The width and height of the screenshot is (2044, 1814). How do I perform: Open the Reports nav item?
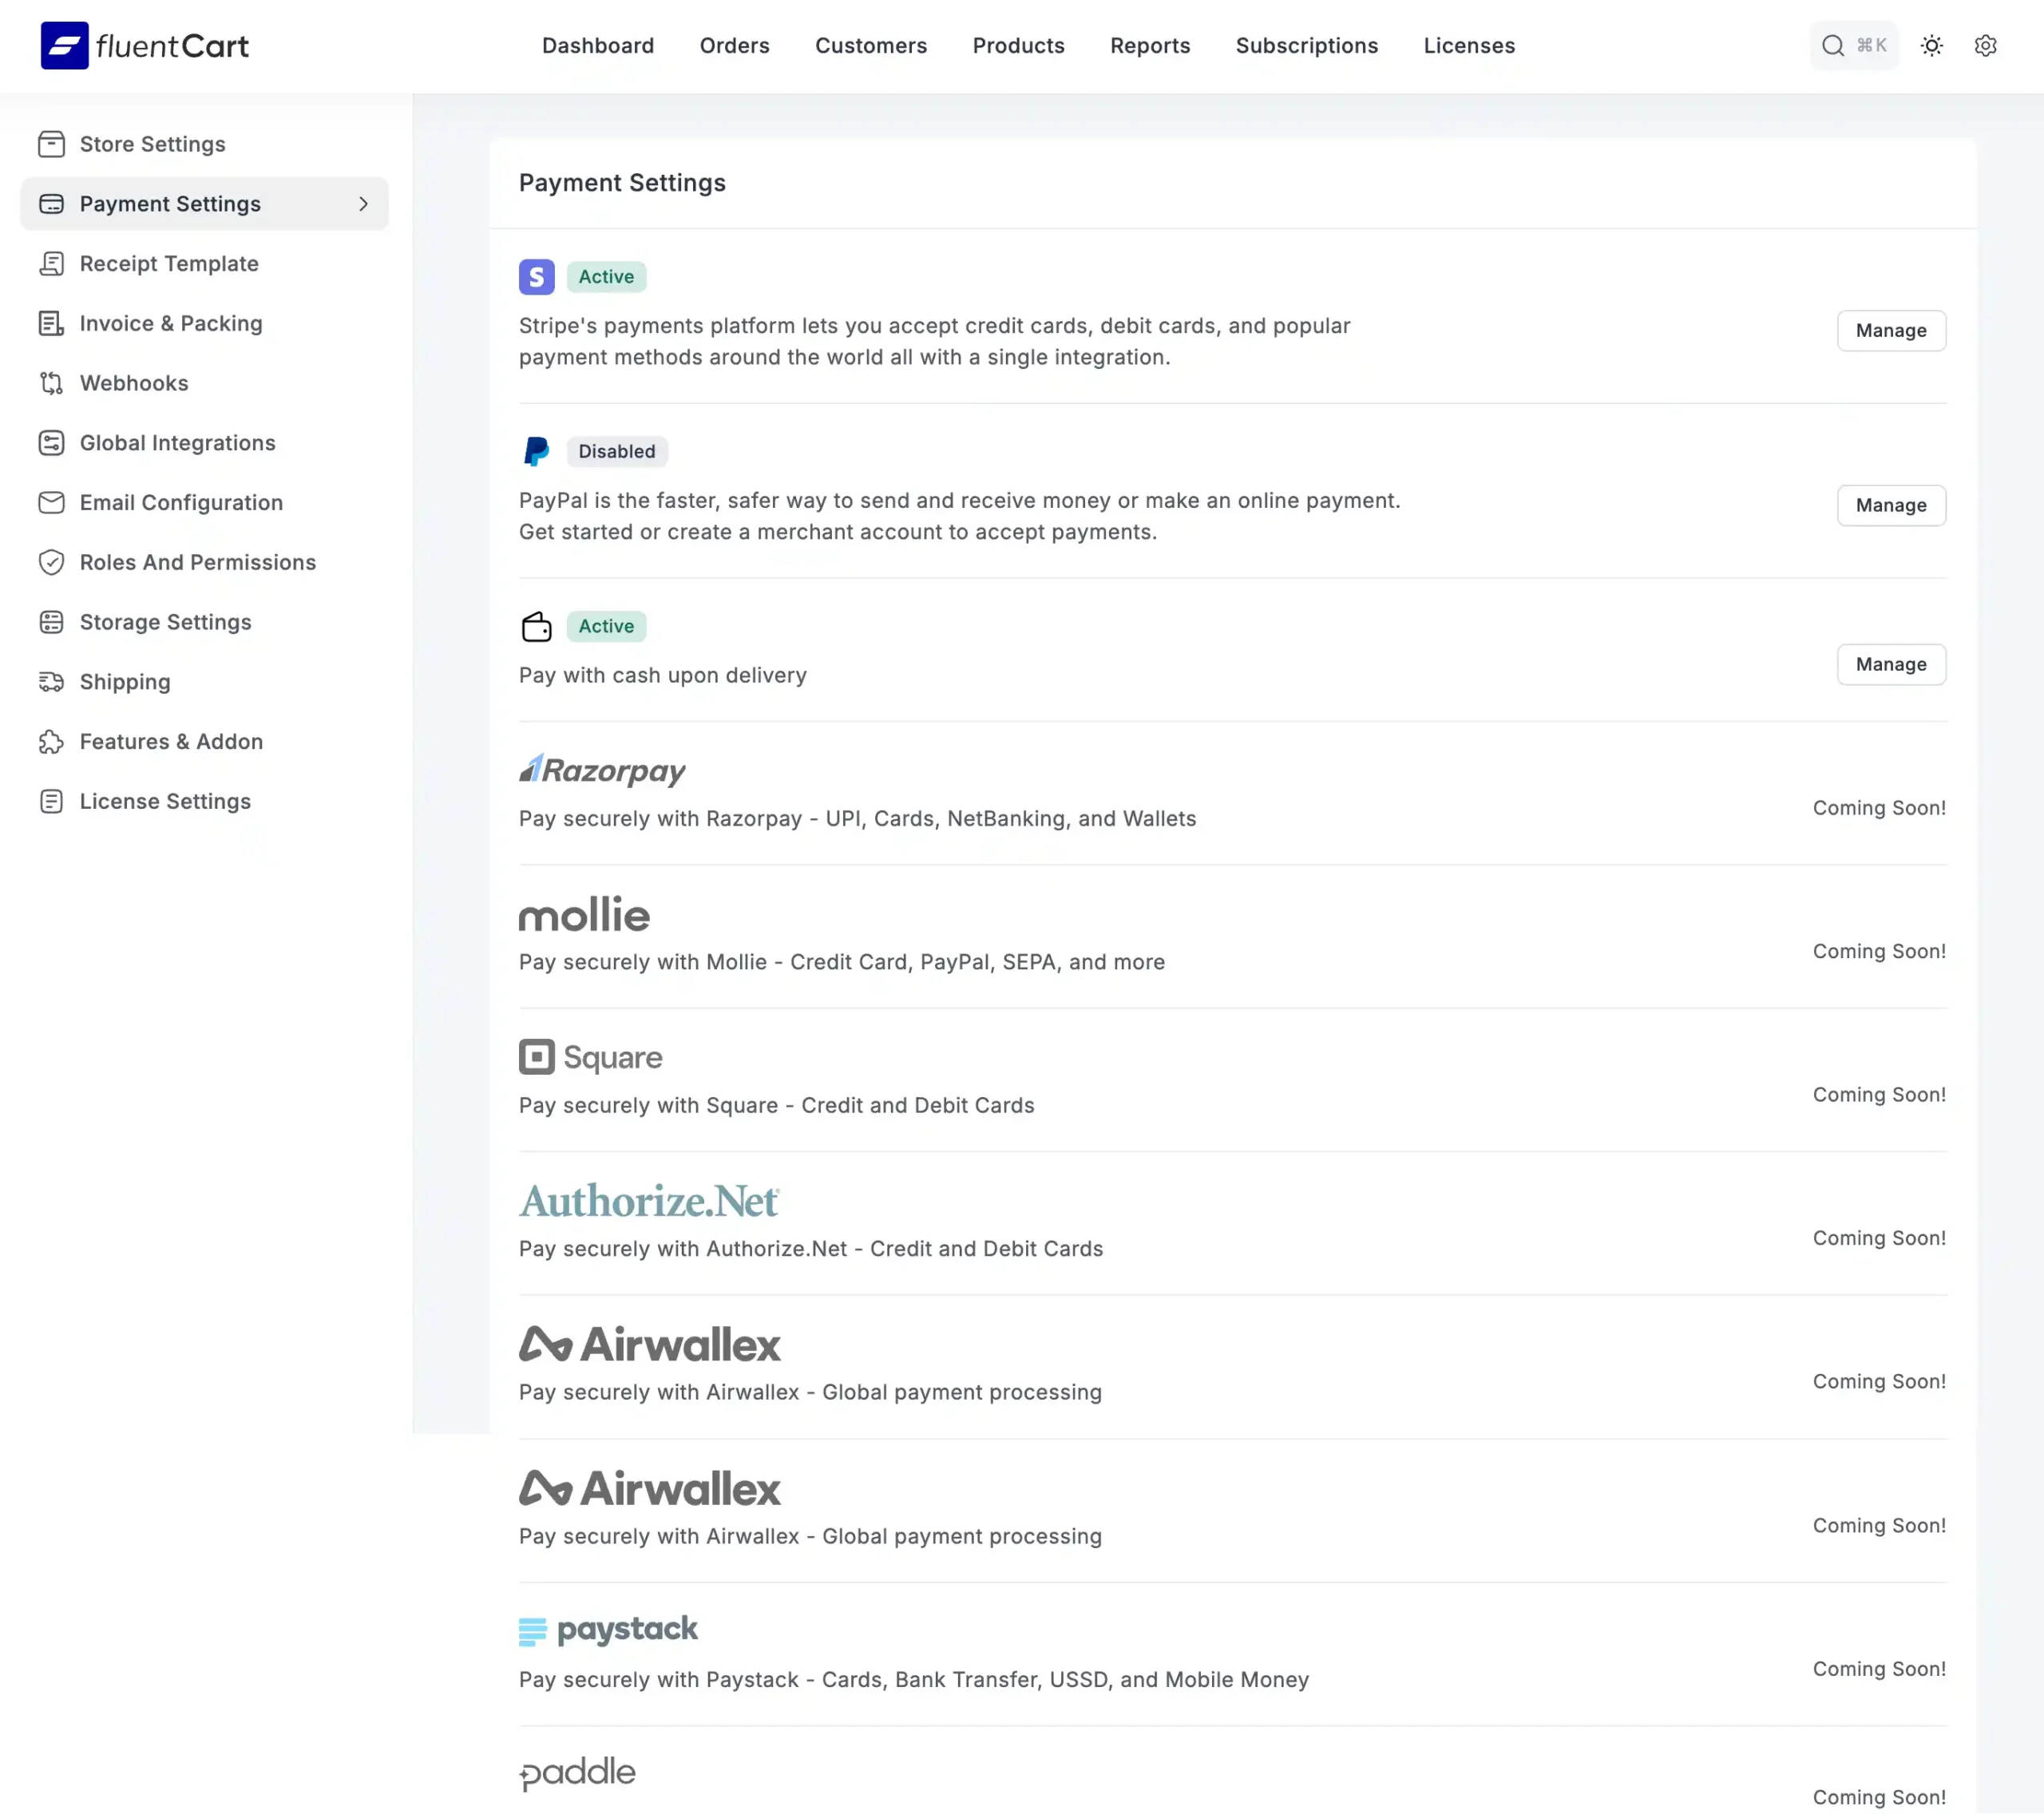[x=1150, y=45]
